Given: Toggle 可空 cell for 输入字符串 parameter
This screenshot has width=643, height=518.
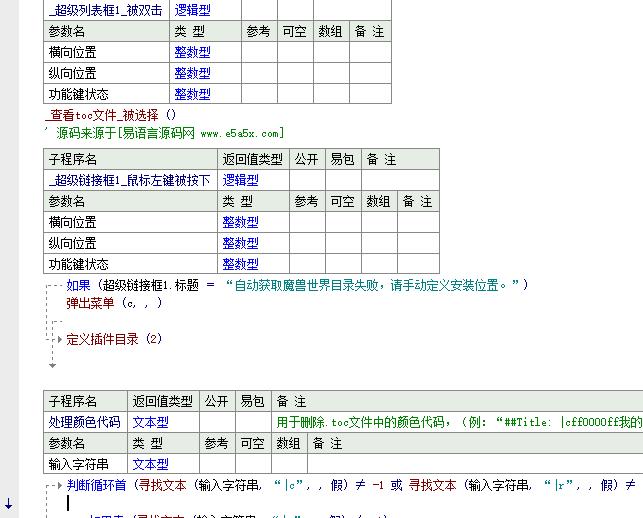Looking at the screenshot, I should pyautogui.click(x=253, y=464).
